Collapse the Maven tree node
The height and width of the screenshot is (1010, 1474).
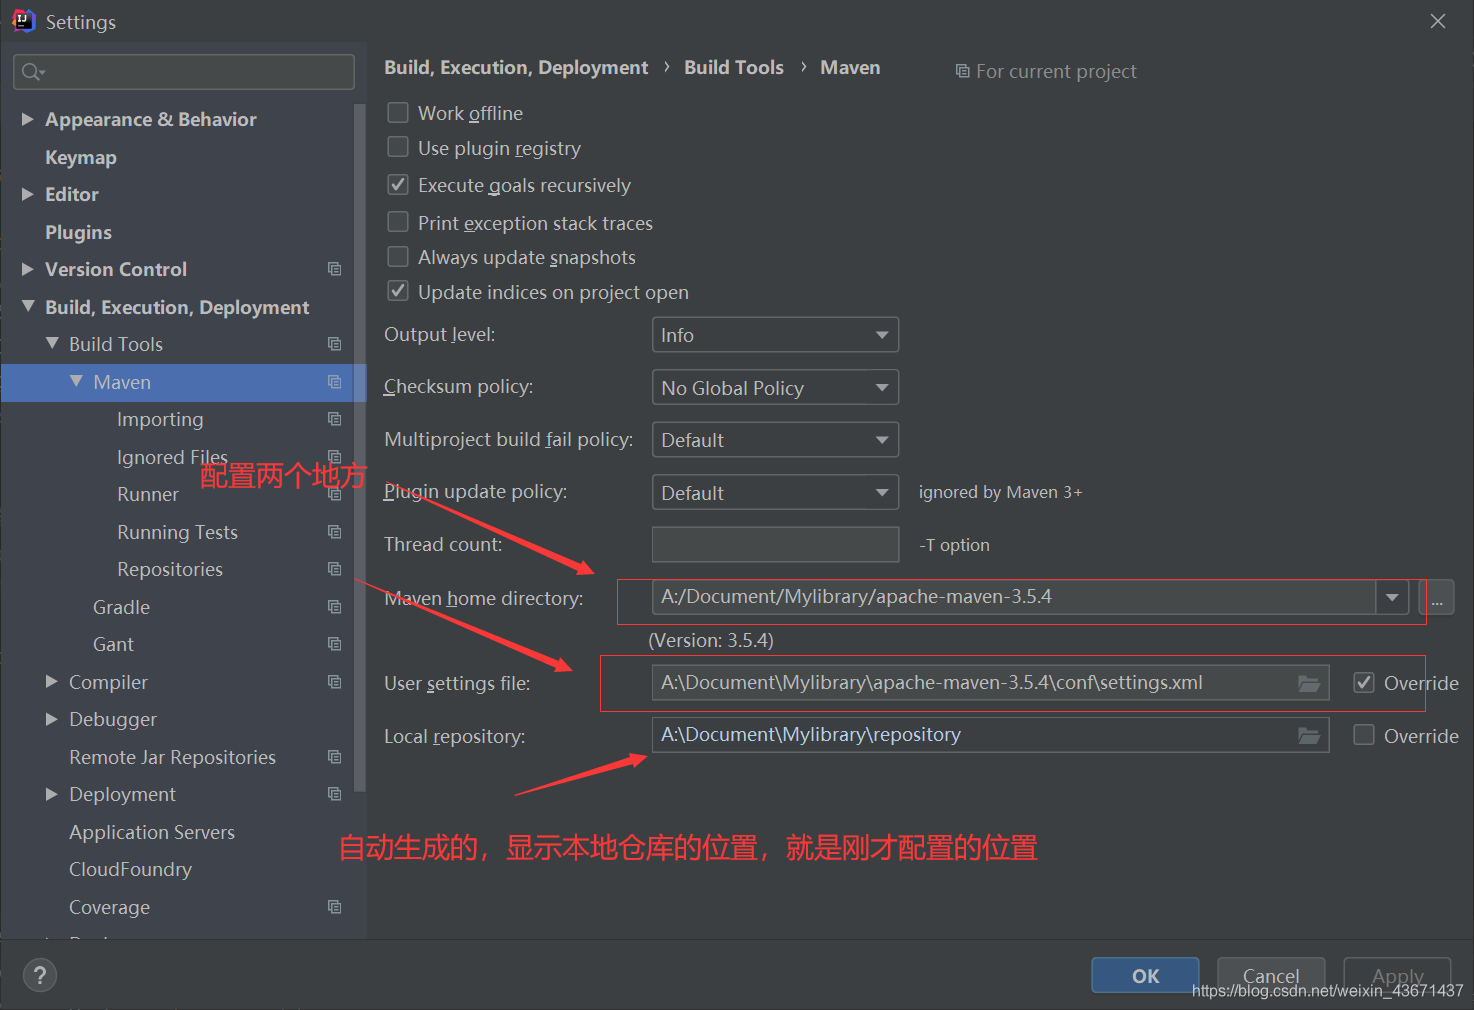[76, 381]
